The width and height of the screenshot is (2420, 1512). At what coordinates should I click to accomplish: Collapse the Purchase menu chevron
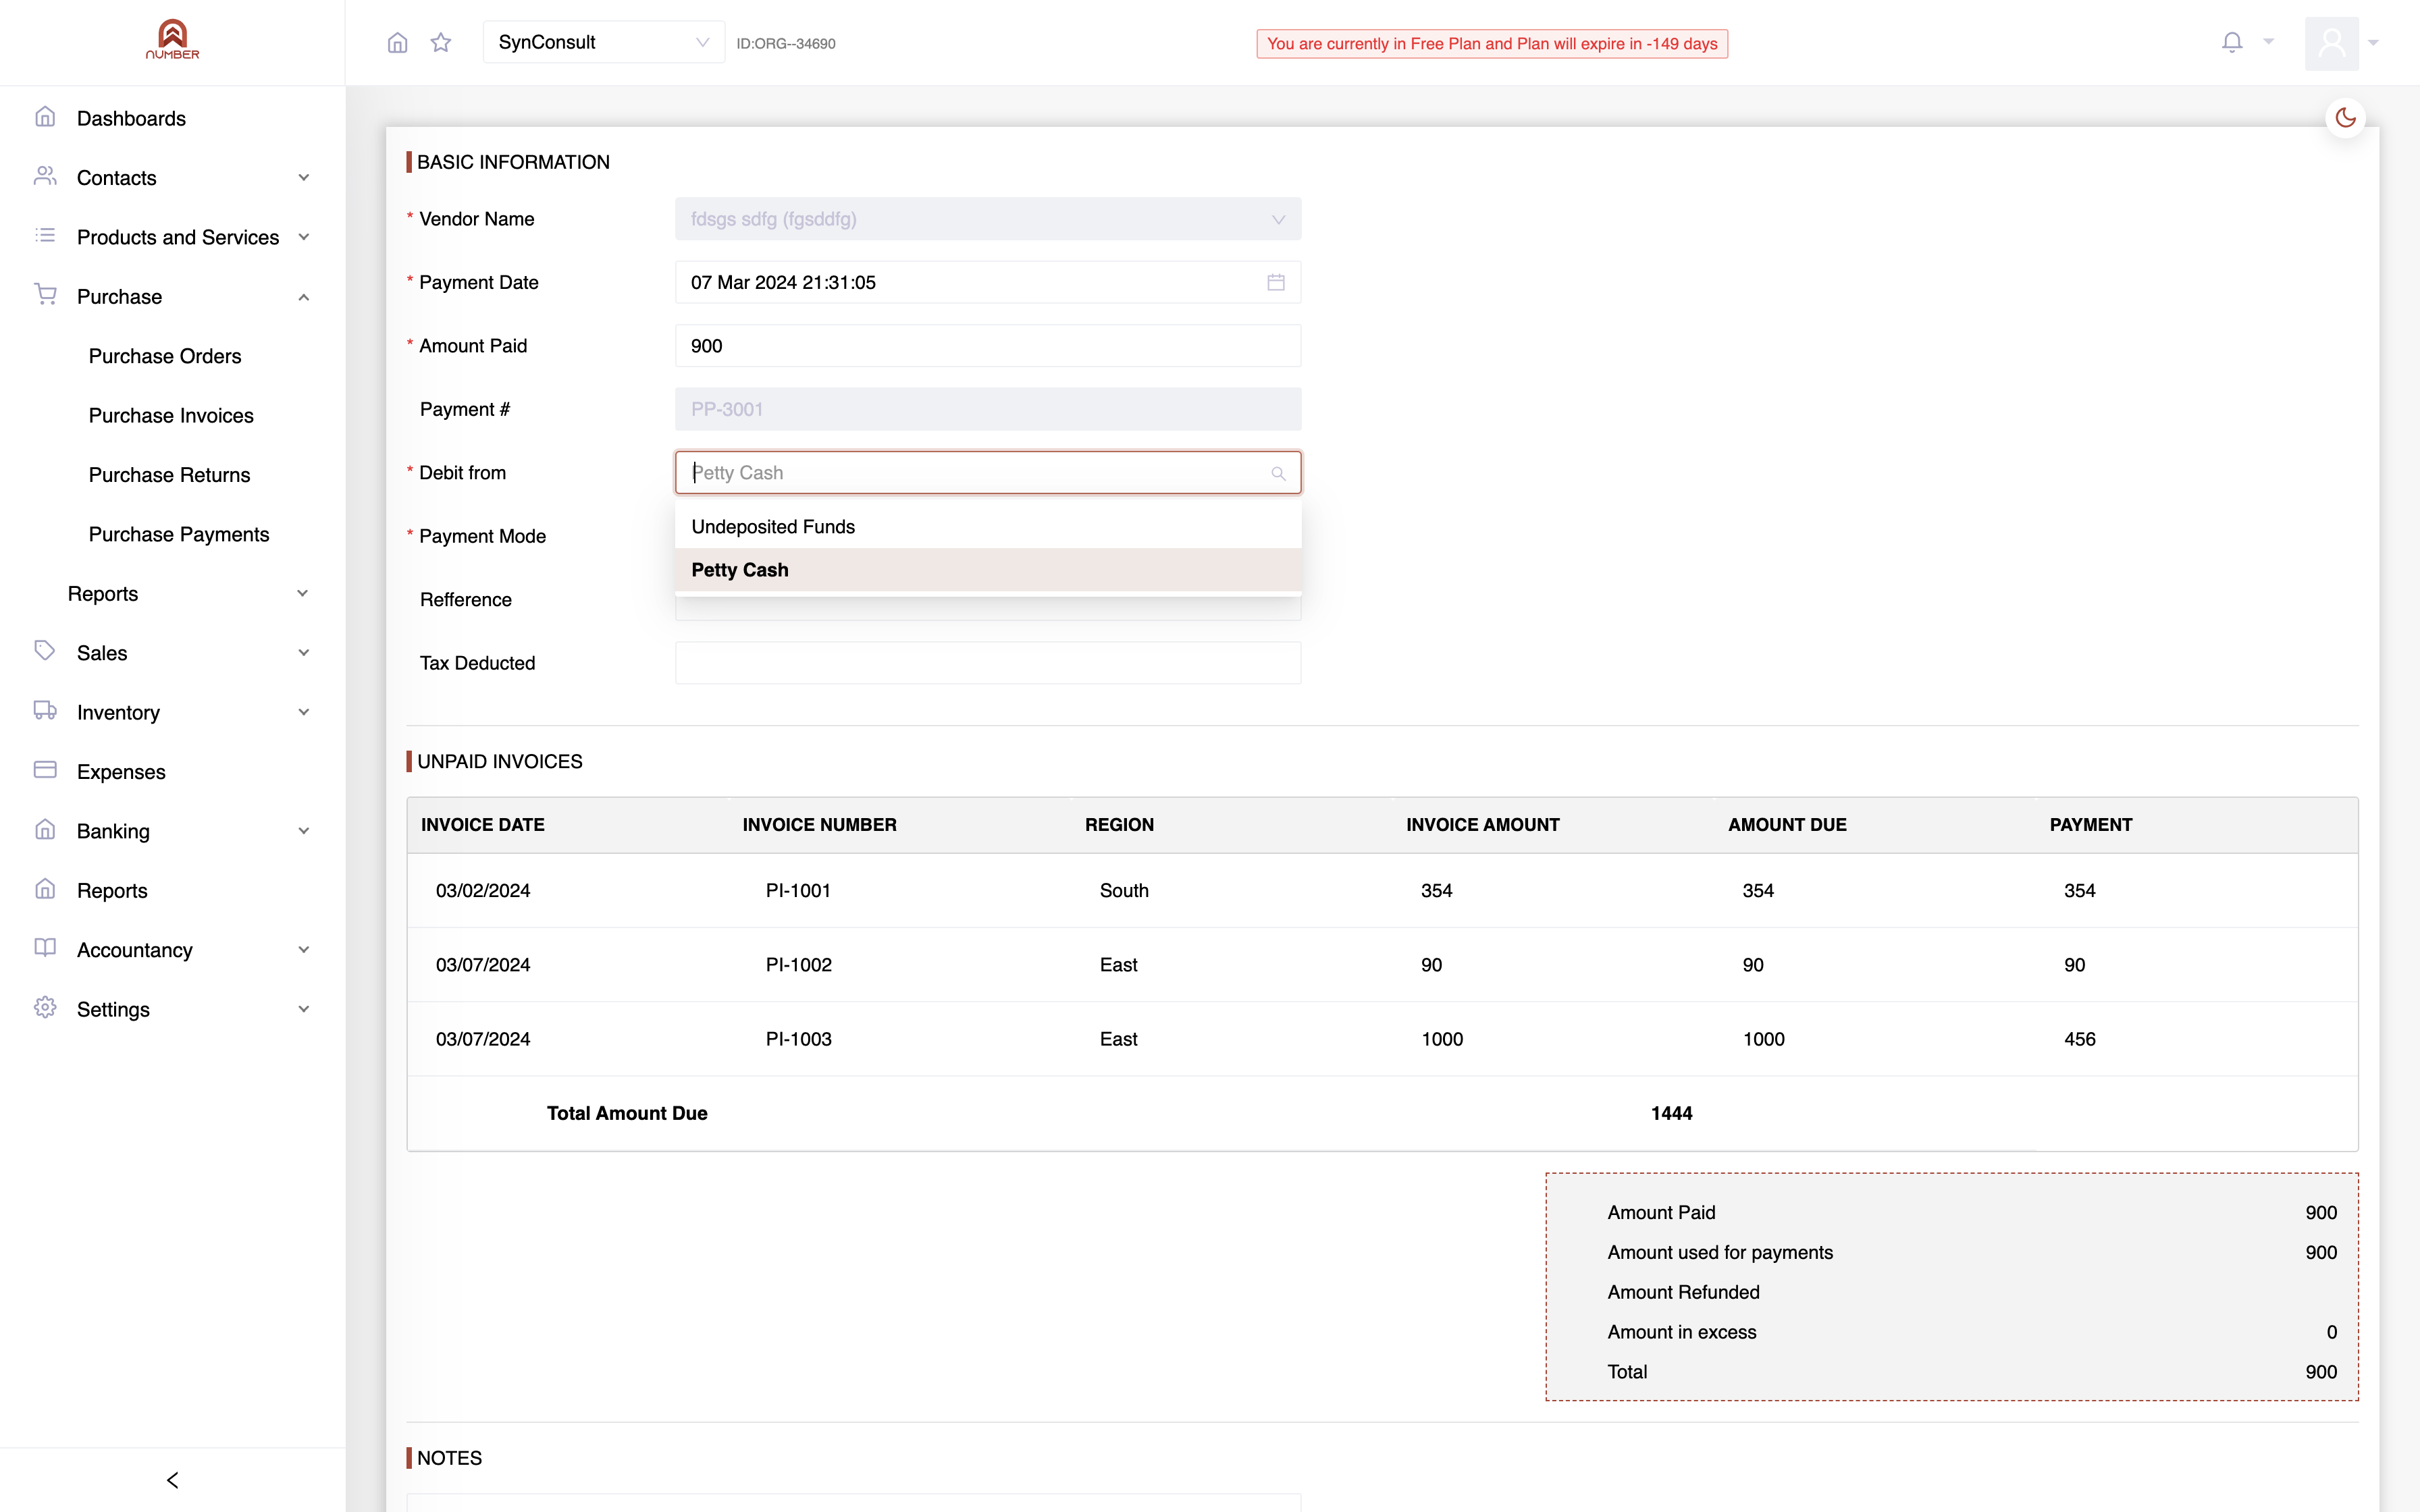(303, 297)
